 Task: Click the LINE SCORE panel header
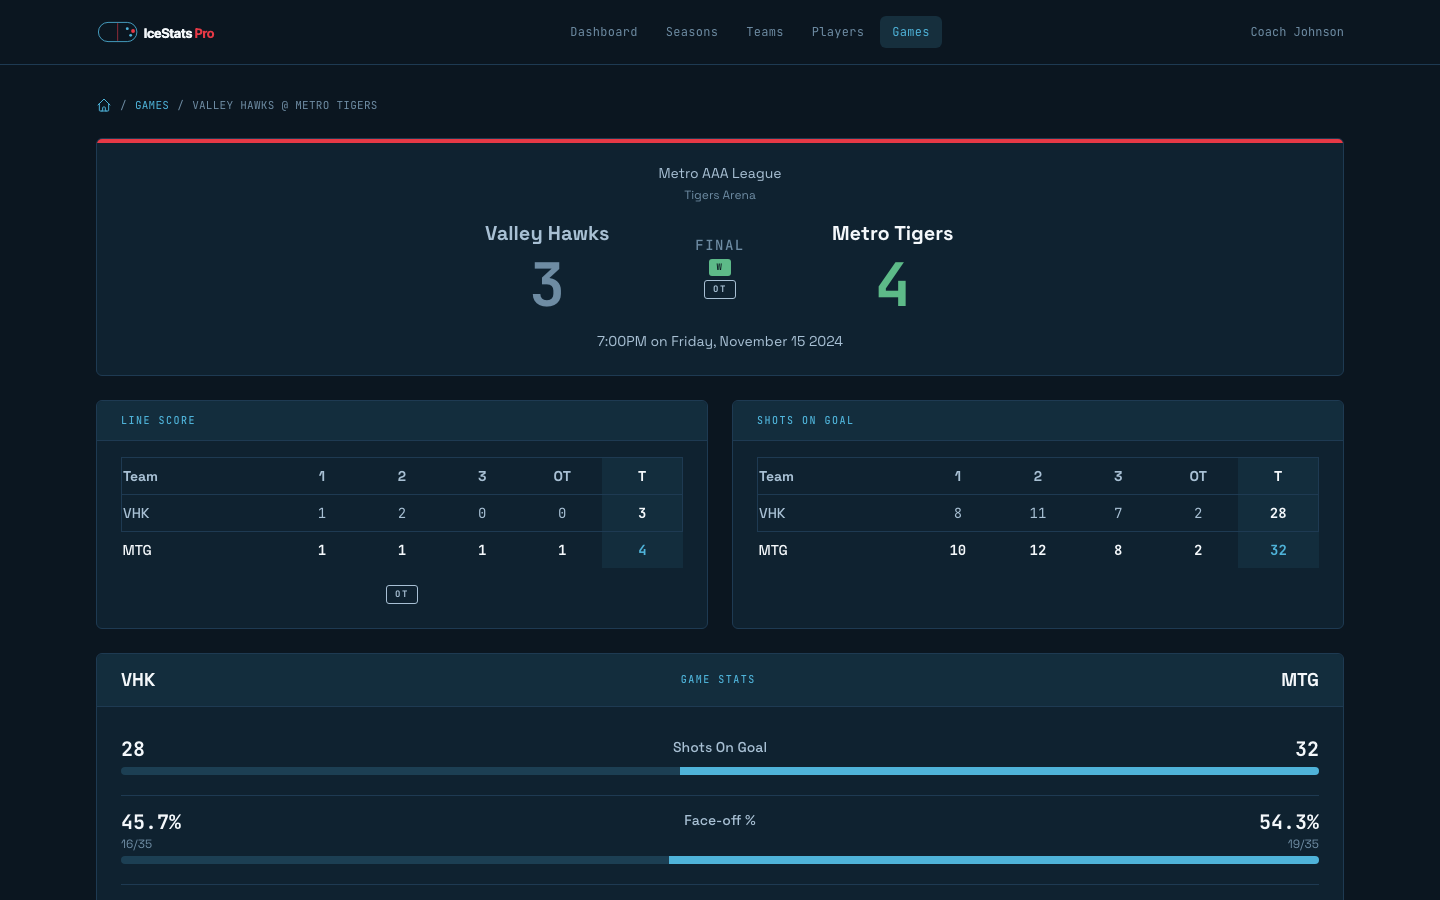point(402,421)
